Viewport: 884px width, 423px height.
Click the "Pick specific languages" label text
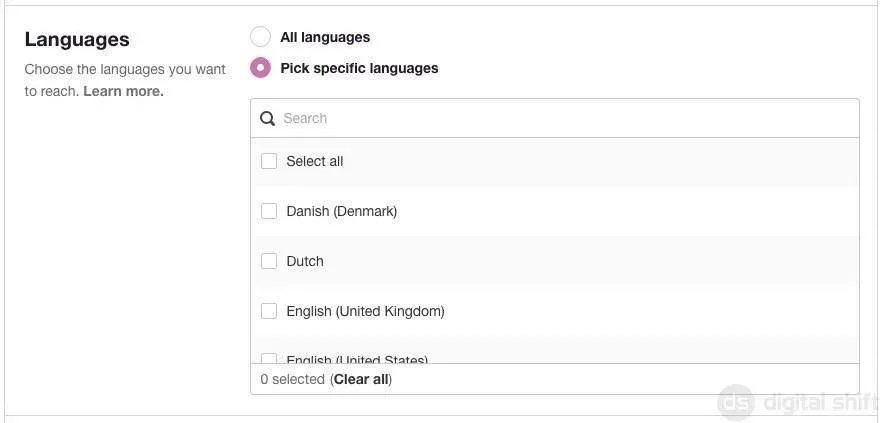click(x=359, y=68)
